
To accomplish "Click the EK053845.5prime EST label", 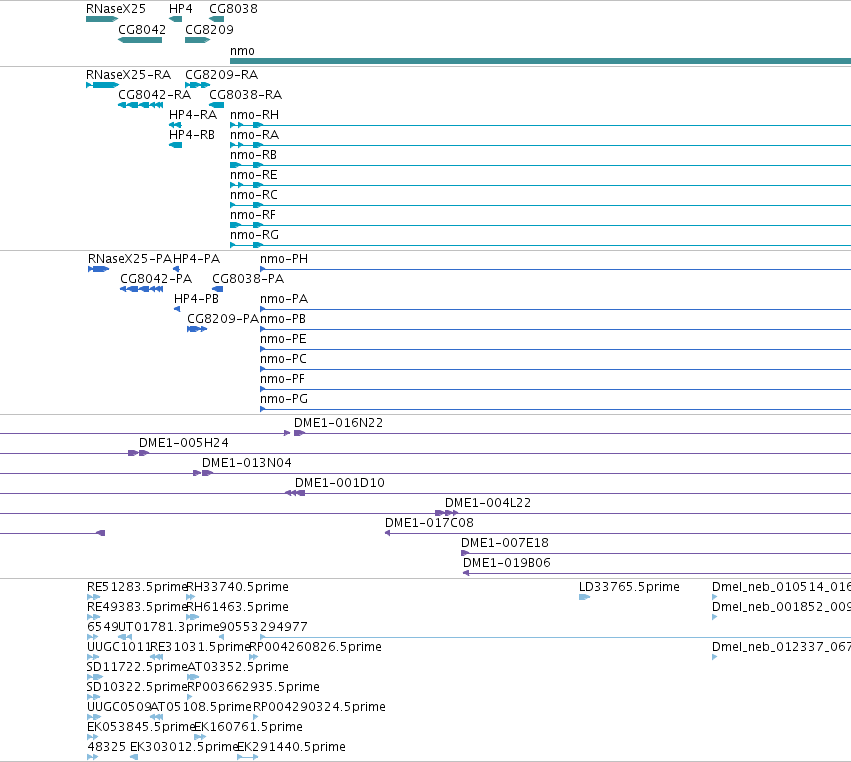I will point(141,727).
